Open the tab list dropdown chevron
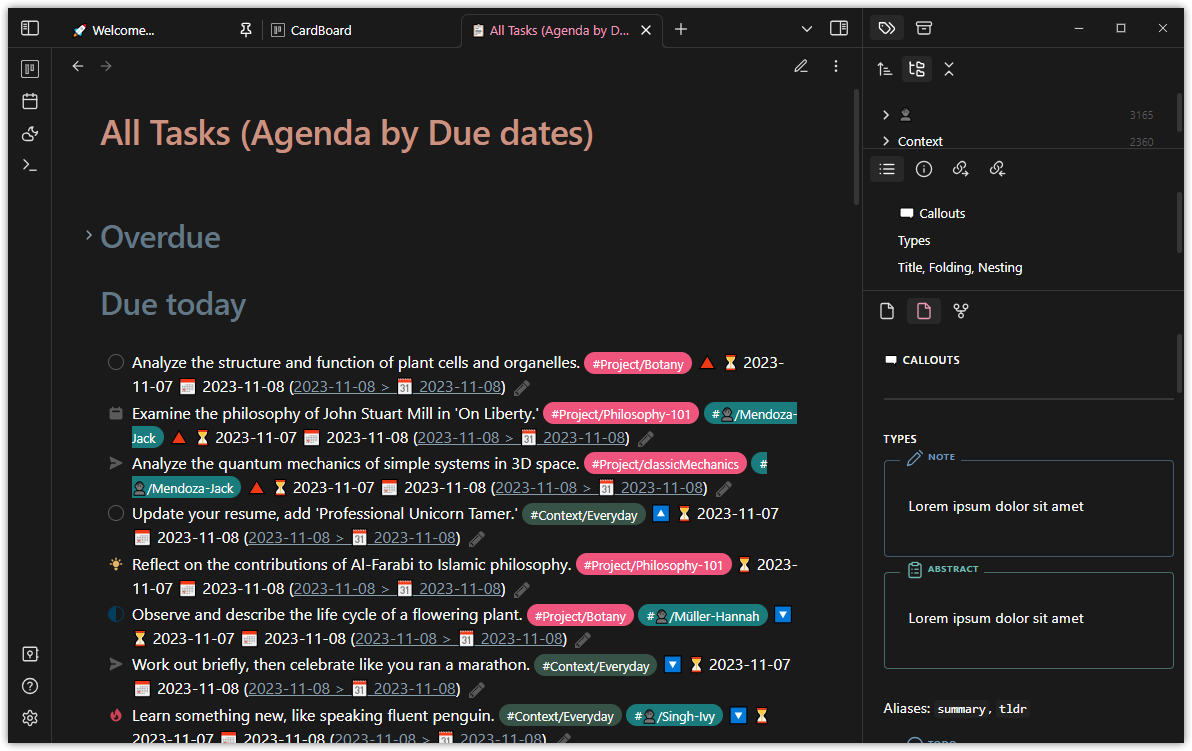Screen dimensions: 1192x751 807,29
